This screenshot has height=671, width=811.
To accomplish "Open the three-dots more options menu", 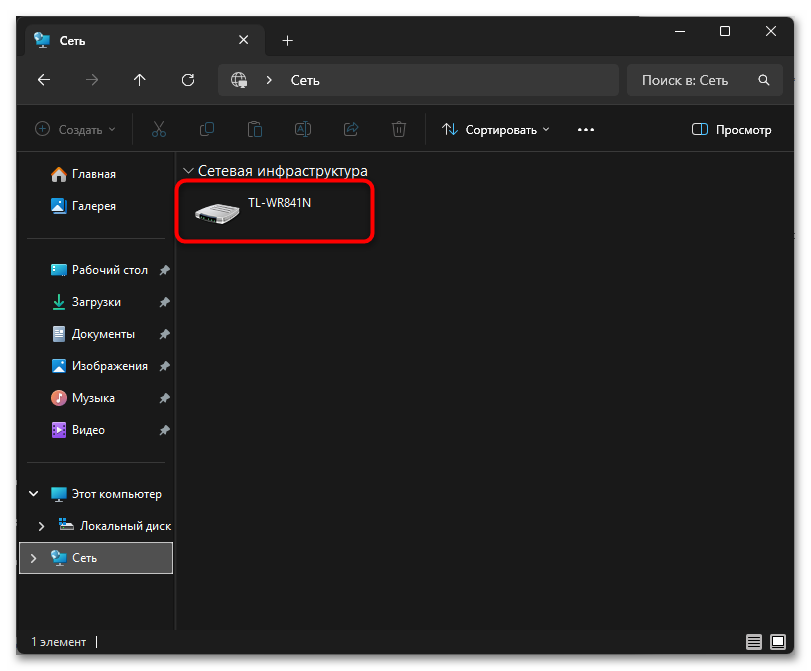I will point(586,129).
